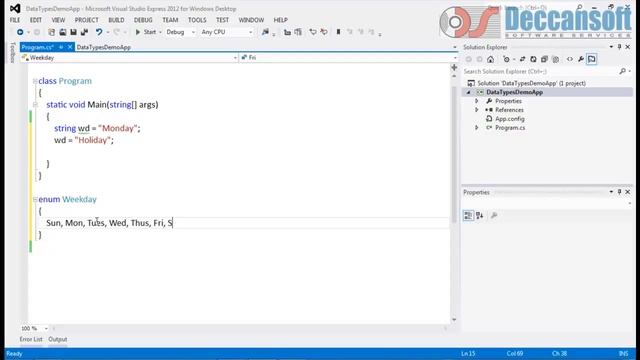Click the Solution Explorer Refresh icon

pos(533,59)
